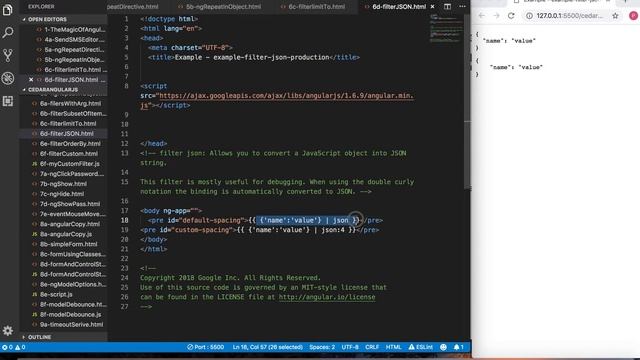Open file 6b-filterSubsetOfItem...
The image size is (640, 360).
click(x=73, y=113)
